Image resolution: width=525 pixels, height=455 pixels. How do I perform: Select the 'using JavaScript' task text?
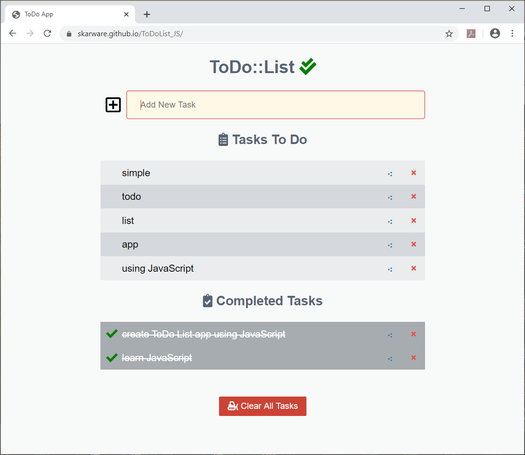pyautogui.click(x=158, y=269)
